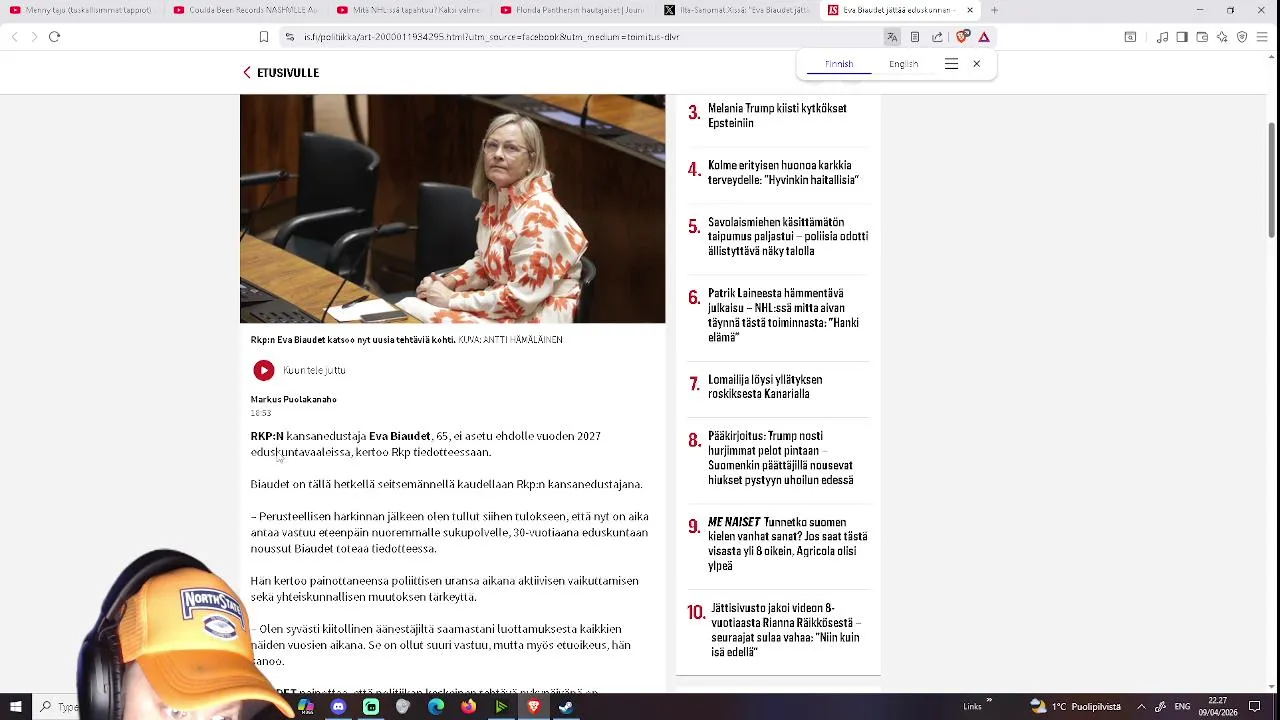Screen dimensions: 1280x720
Task: Open the Leo AI sparkle icon
Action: (x=1222, y=37)
